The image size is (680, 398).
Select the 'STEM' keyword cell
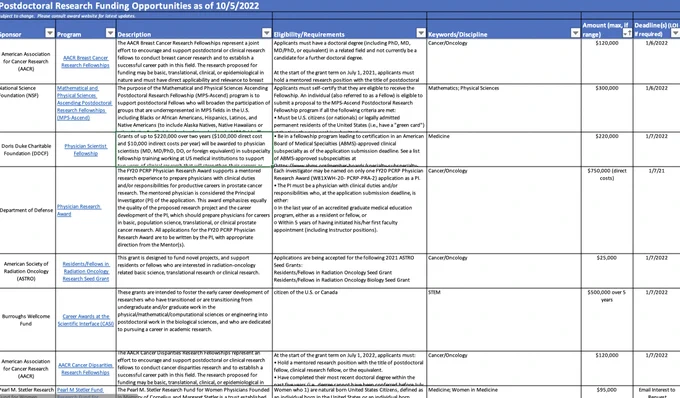click(504, 320)
